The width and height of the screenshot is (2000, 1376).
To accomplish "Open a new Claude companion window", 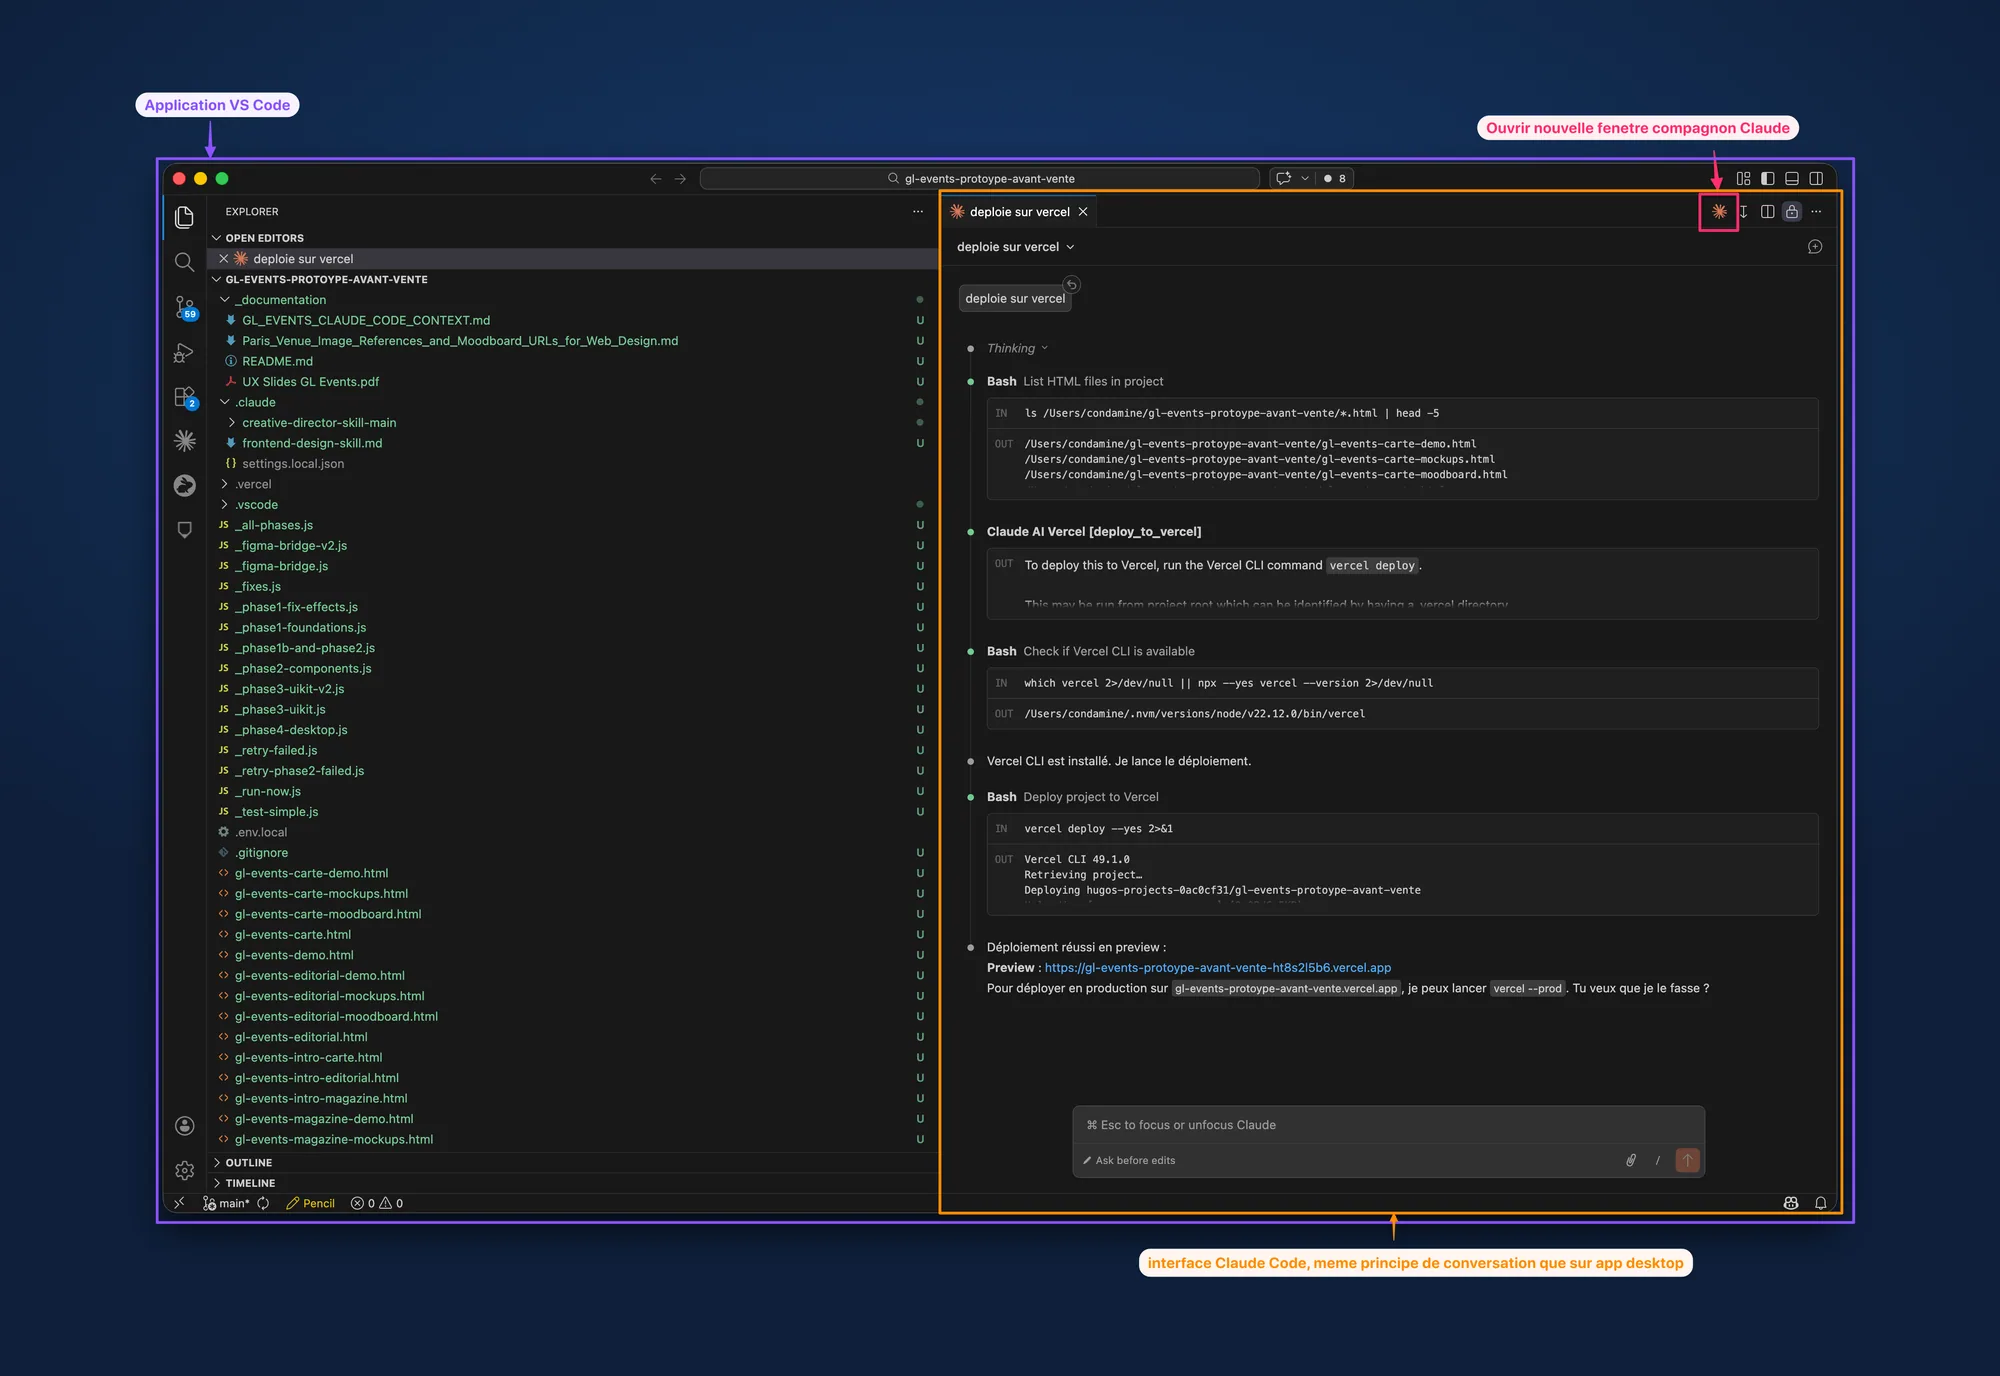I will [x=1719, y=212].
